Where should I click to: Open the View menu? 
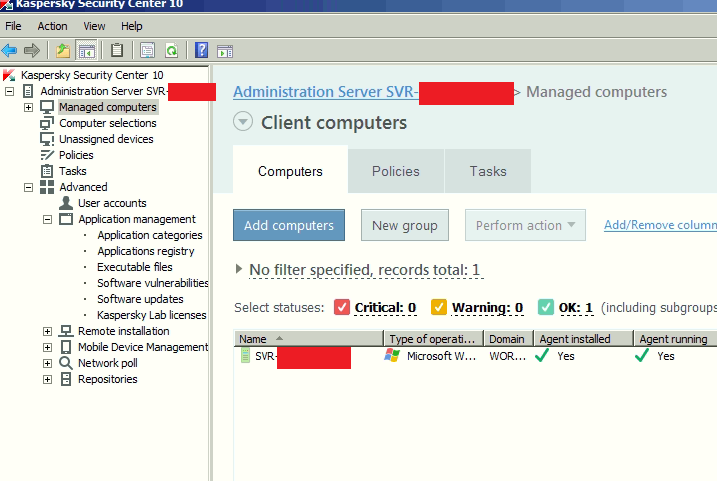click(94, 26)
